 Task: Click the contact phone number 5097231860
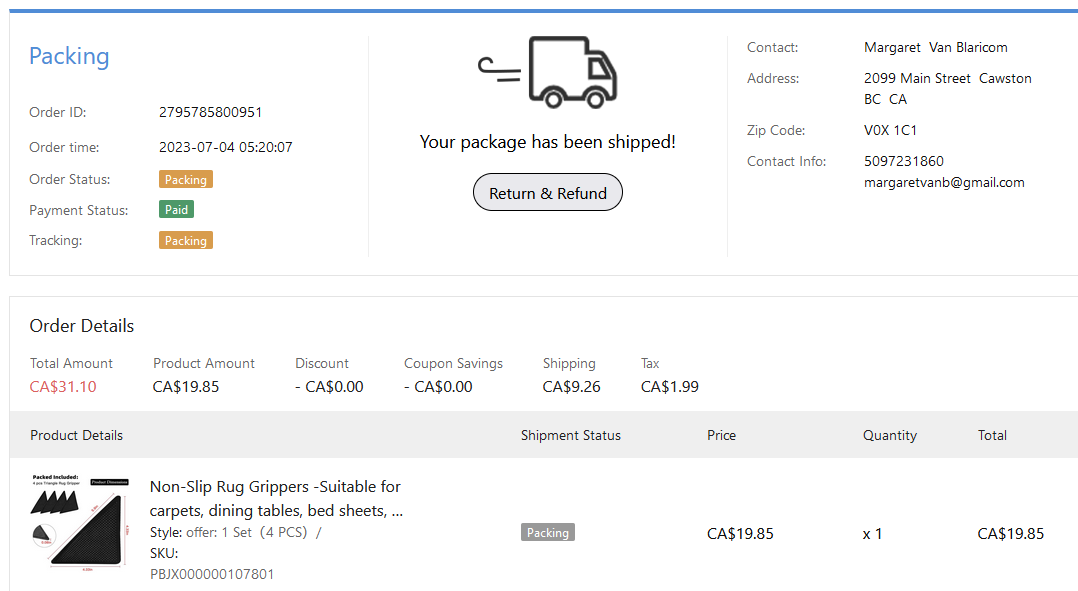(x=903, y=161)
